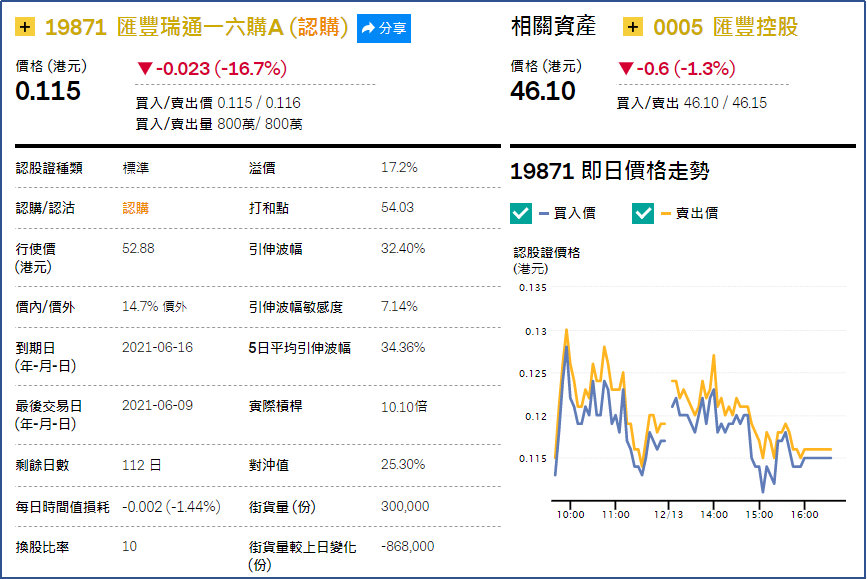The width and height of the screenshot is (867, 579).
Task: Click the 實際槓桿 value 10.10倍
Action: tap(404, 406)
